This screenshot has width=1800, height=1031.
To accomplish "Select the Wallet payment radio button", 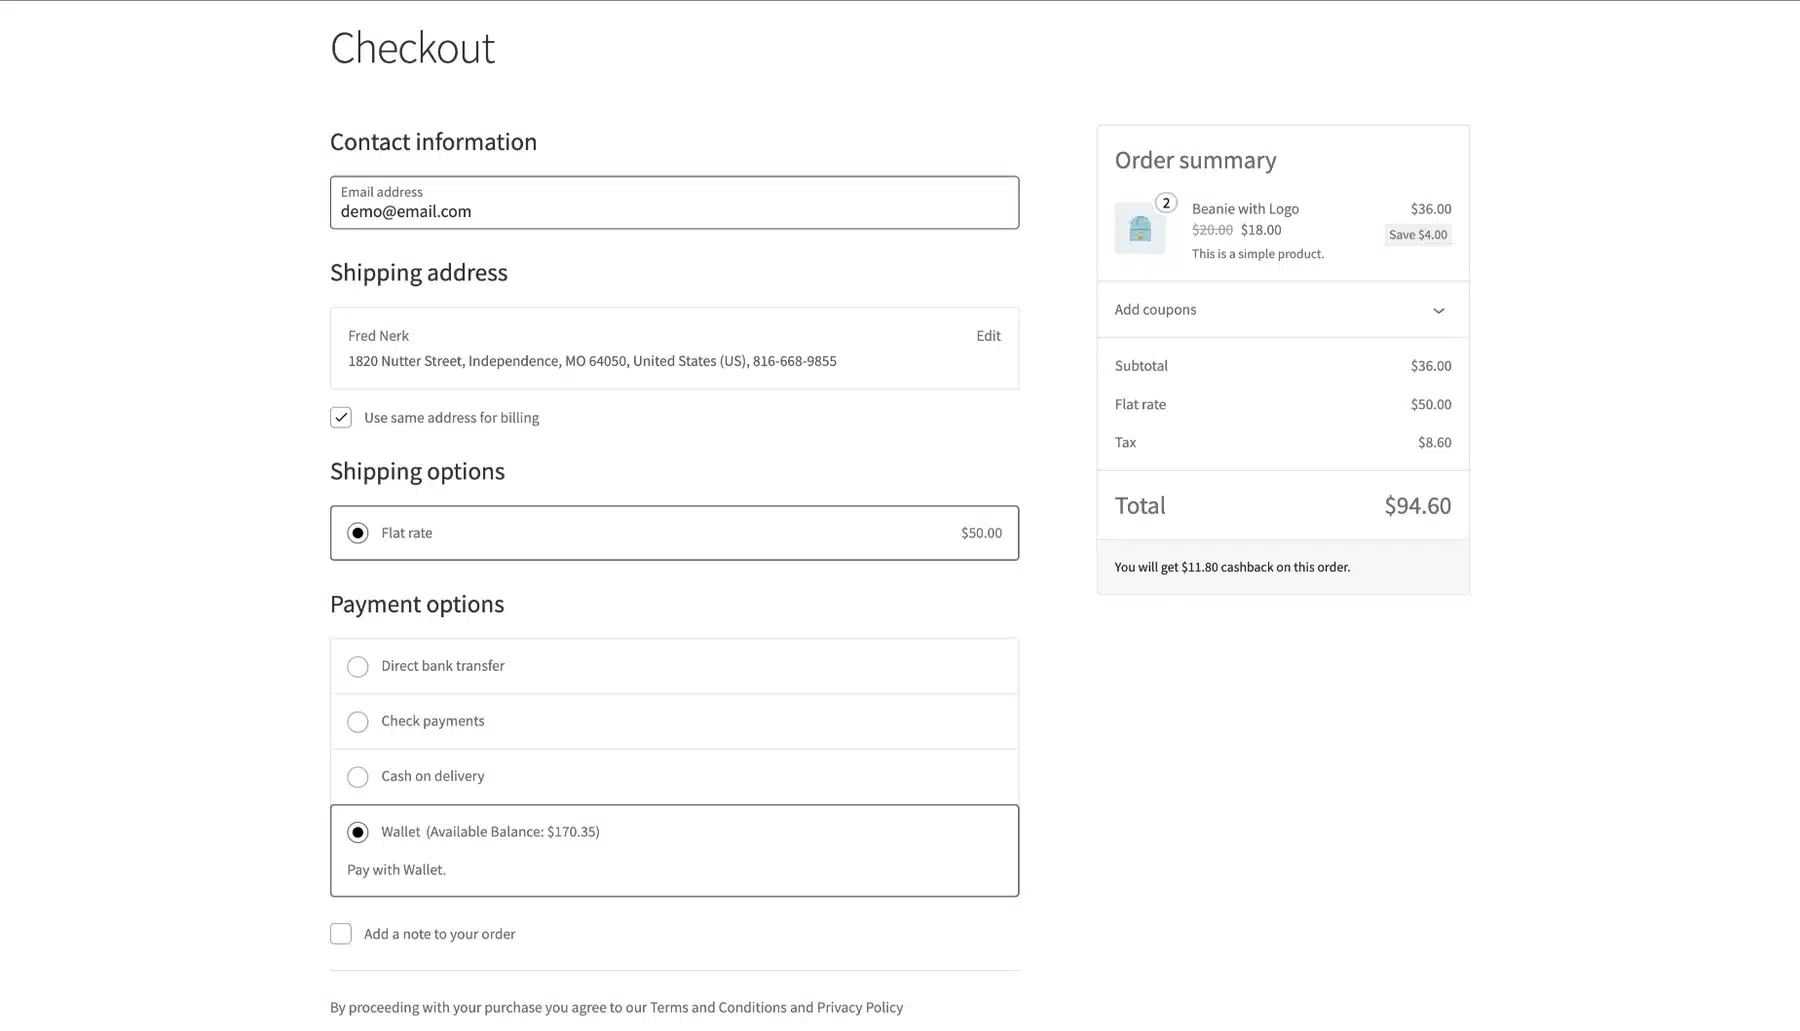I will click(357, 832).
